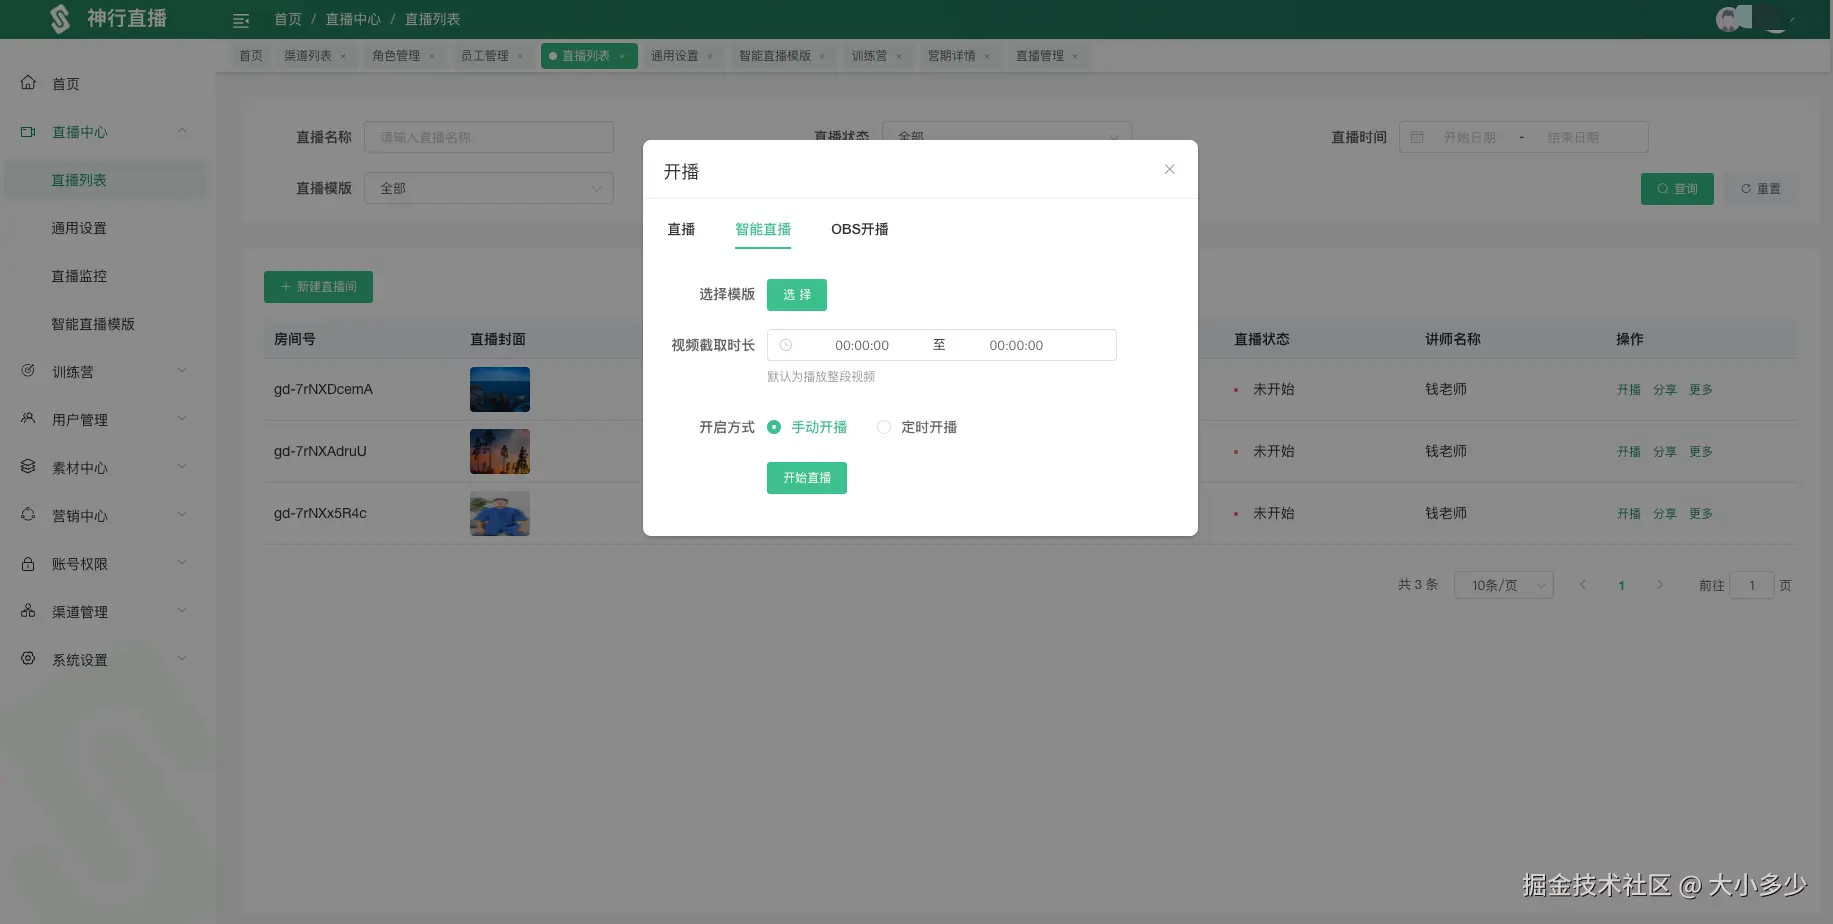This screenshot has width=1833, height=924.
Task: Click the calendar icon in 直播时间 field
Action: pyautogui.click(x=1417, y=137)
